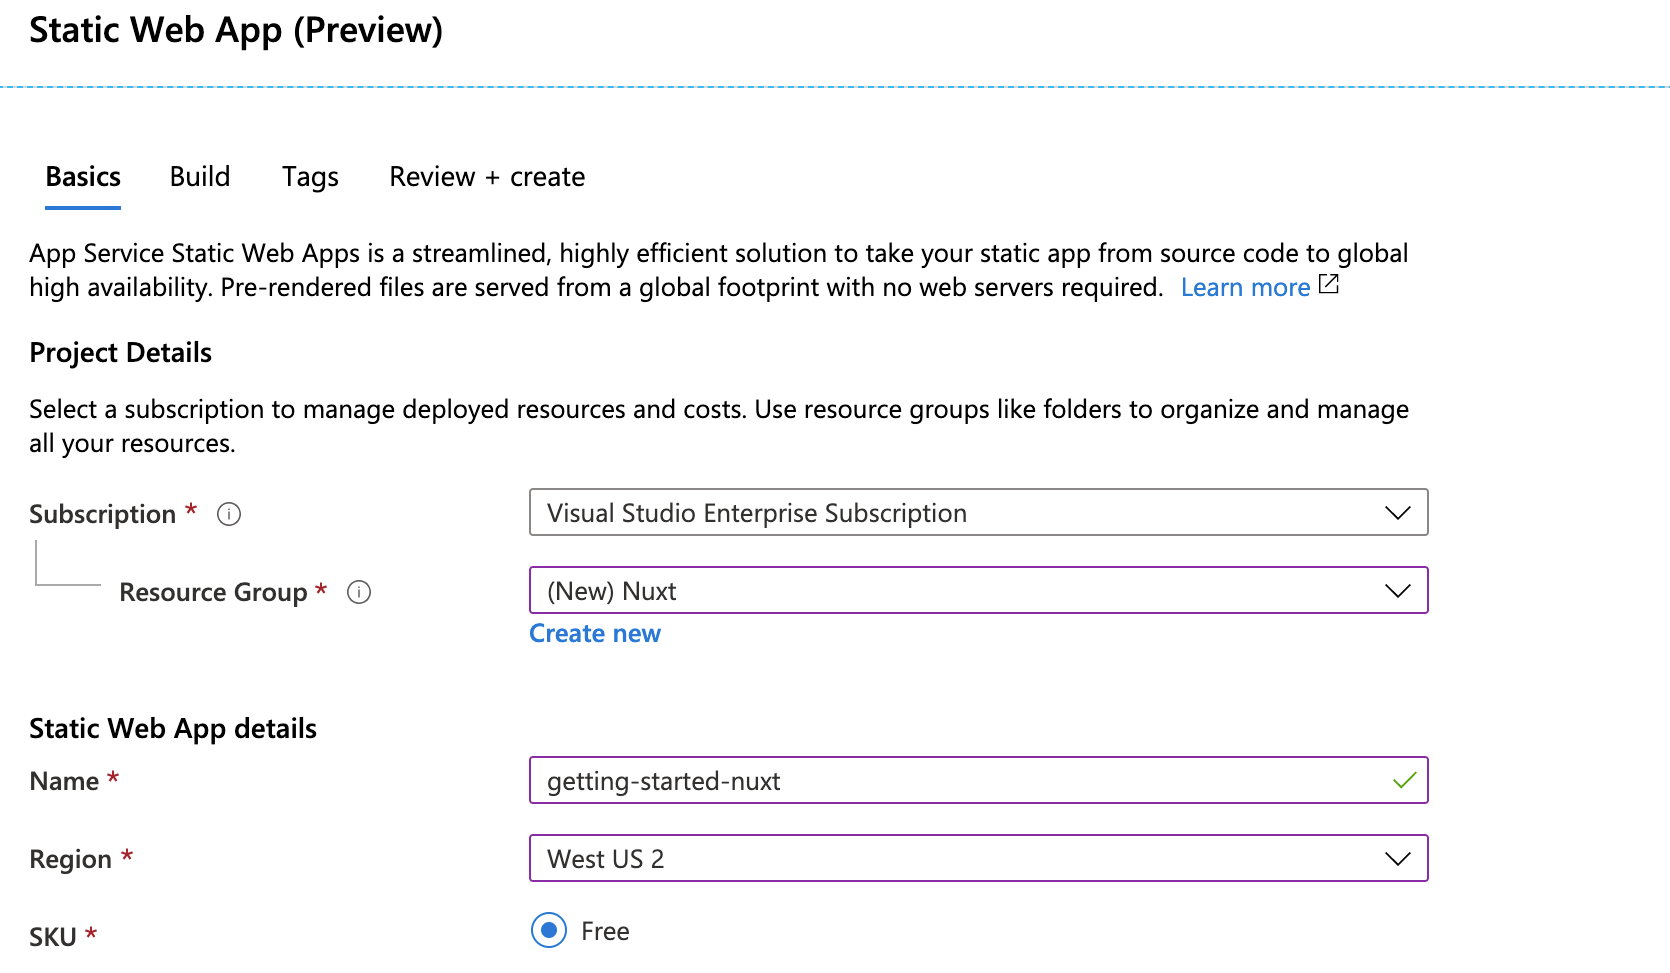Screen dimensions: 1670x973
Task: Select the Basics tab
Action: (82, 176)
